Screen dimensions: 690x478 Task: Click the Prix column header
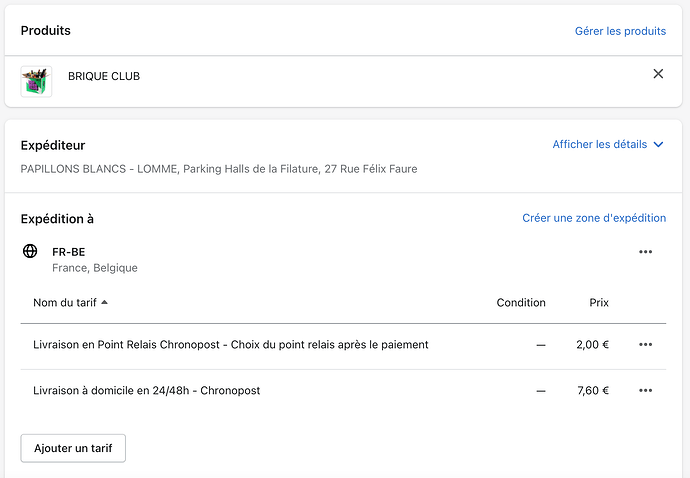click(598, 302)
